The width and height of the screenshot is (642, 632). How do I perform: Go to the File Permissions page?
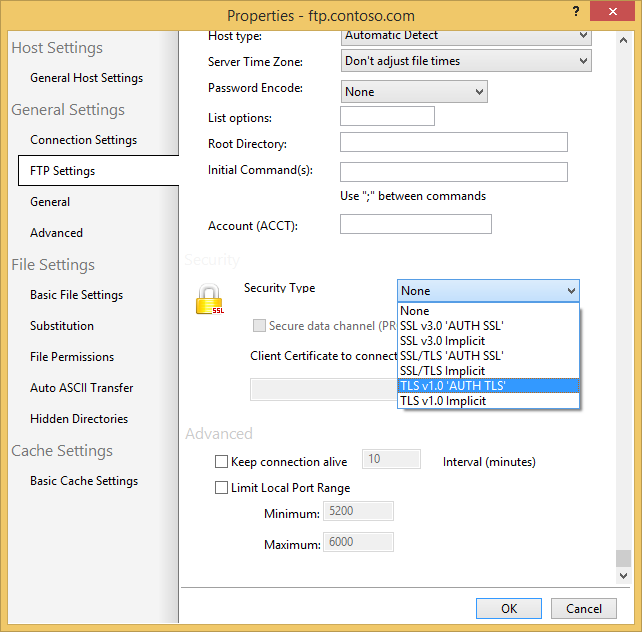pos(72,357)
